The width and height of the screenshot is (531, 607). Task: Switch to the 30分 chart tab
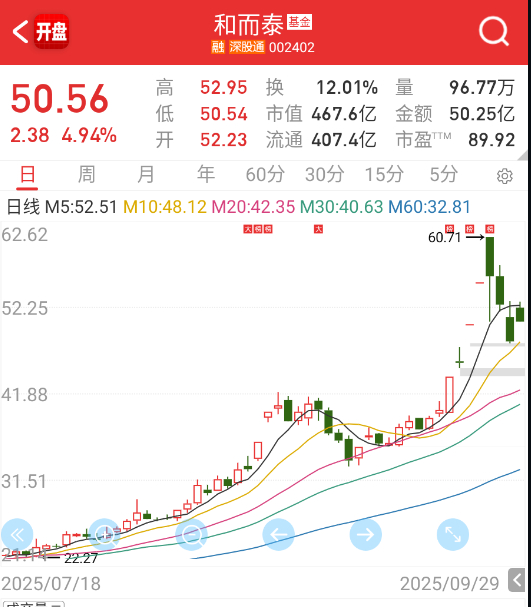[x=324, y=175]
